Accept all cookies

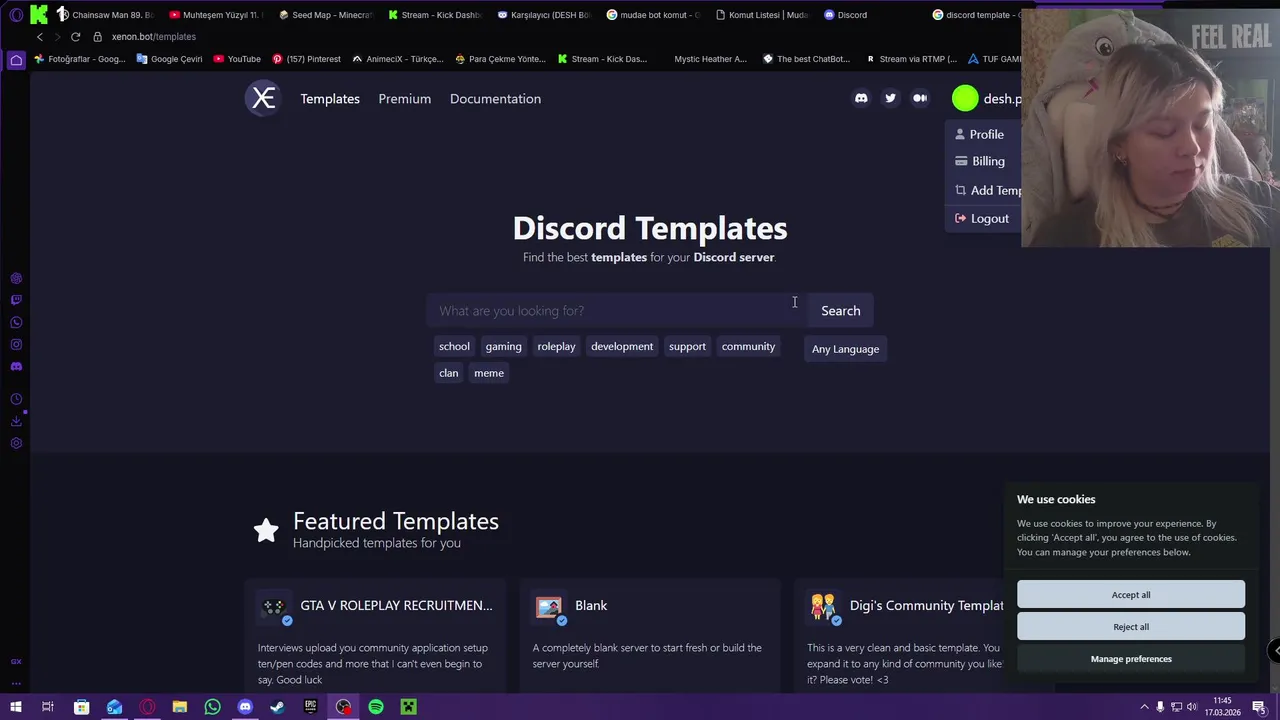[1131, 595]
